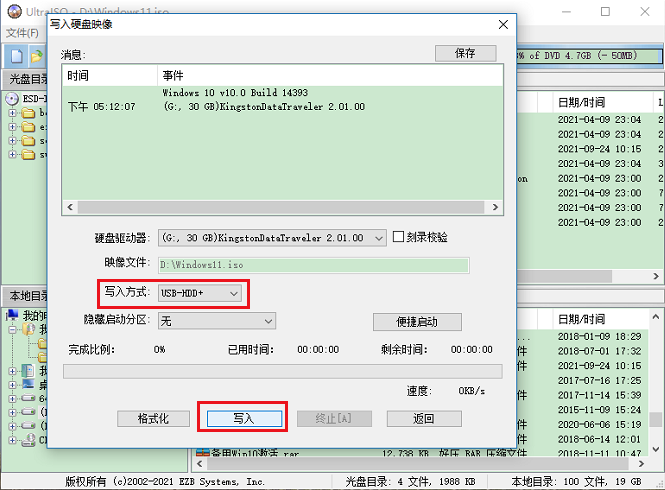
Task: Select the ESD disc root icon in tree
Action: (13, 99)
